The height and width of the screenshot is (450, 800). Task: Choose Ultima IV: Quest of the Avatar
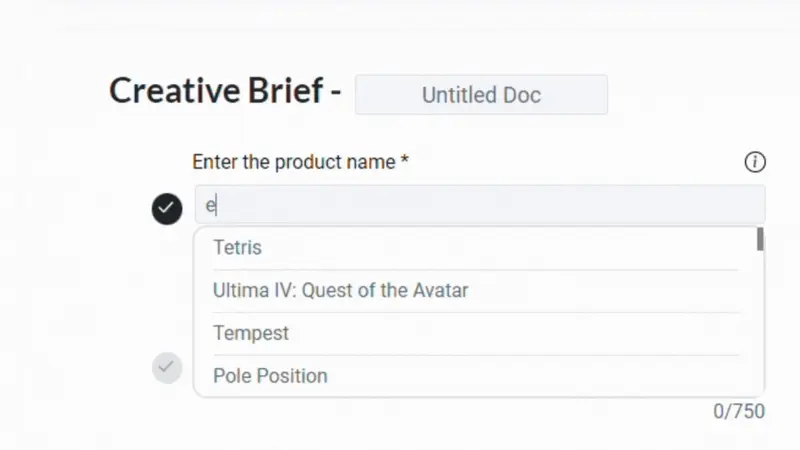pyautogui.click(x=340, y=291)
